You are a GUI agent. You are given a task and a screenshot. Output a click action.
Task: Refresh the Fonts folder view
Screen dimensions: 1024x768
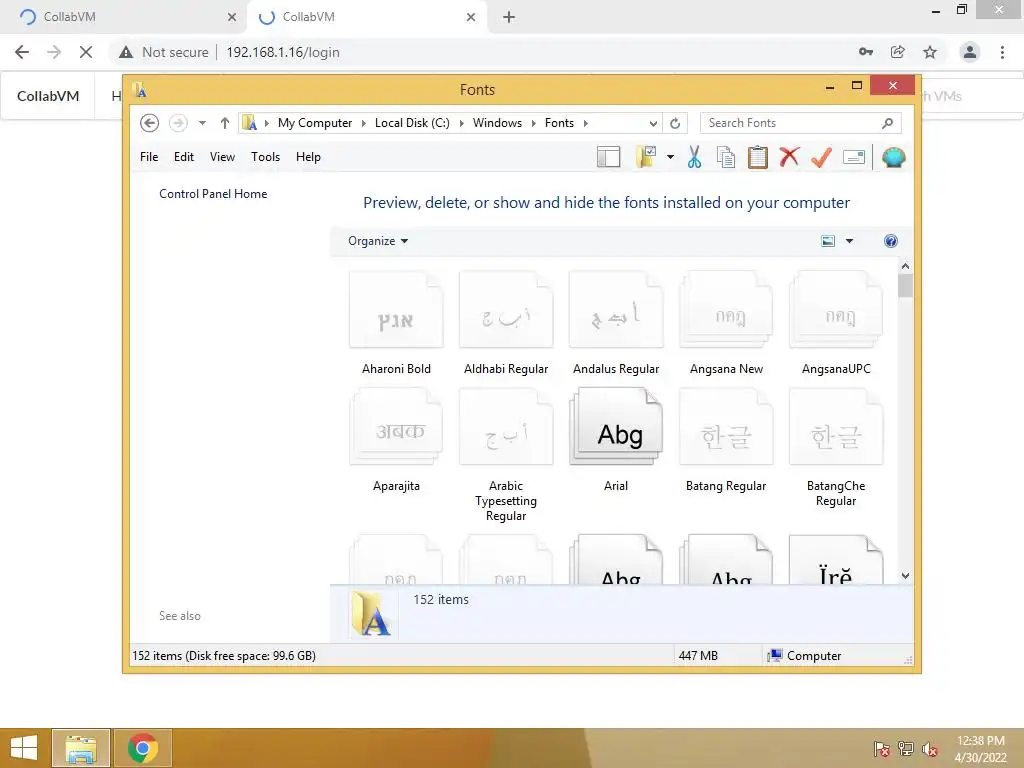tap(675, 123)
